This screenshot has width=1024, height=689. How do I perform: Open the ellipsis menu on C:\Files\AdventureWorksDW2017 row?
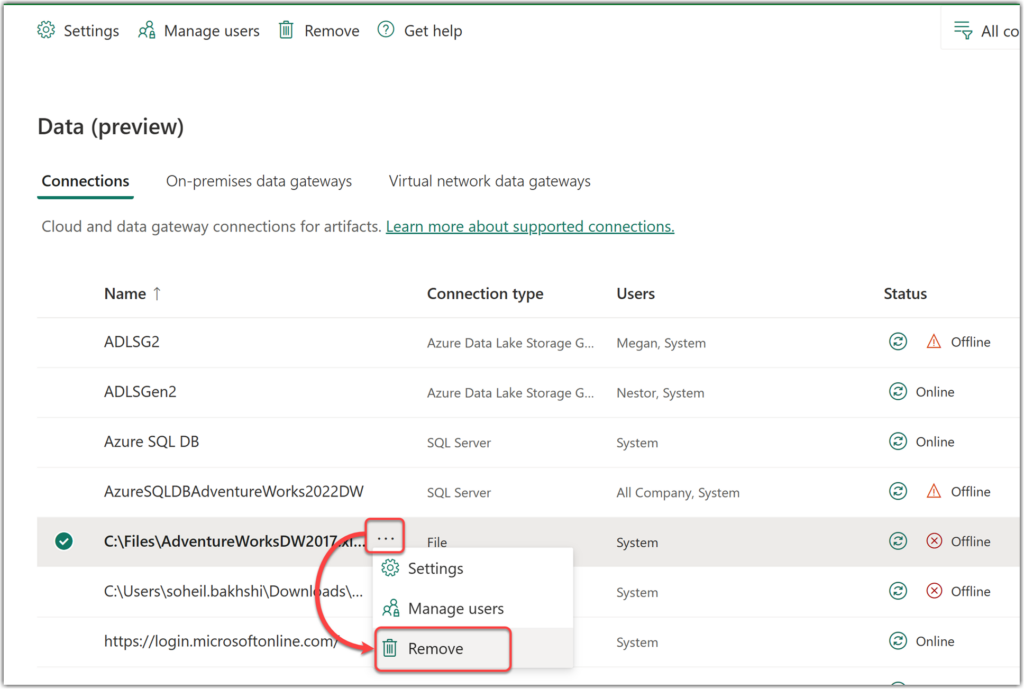click(385, 538)
